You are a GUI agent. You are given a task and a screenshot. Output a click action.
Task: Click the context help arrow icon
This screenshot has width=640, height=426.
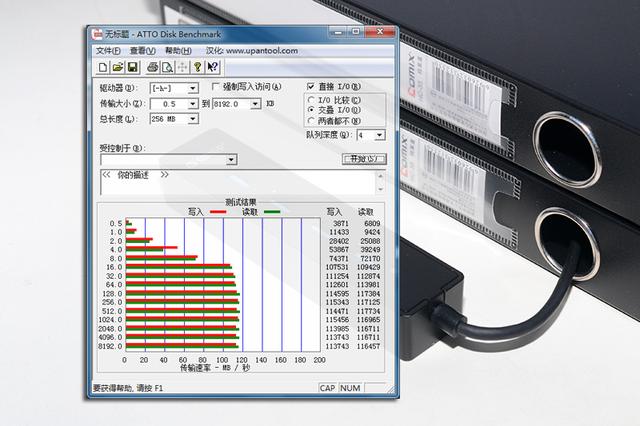coord(212,67)
